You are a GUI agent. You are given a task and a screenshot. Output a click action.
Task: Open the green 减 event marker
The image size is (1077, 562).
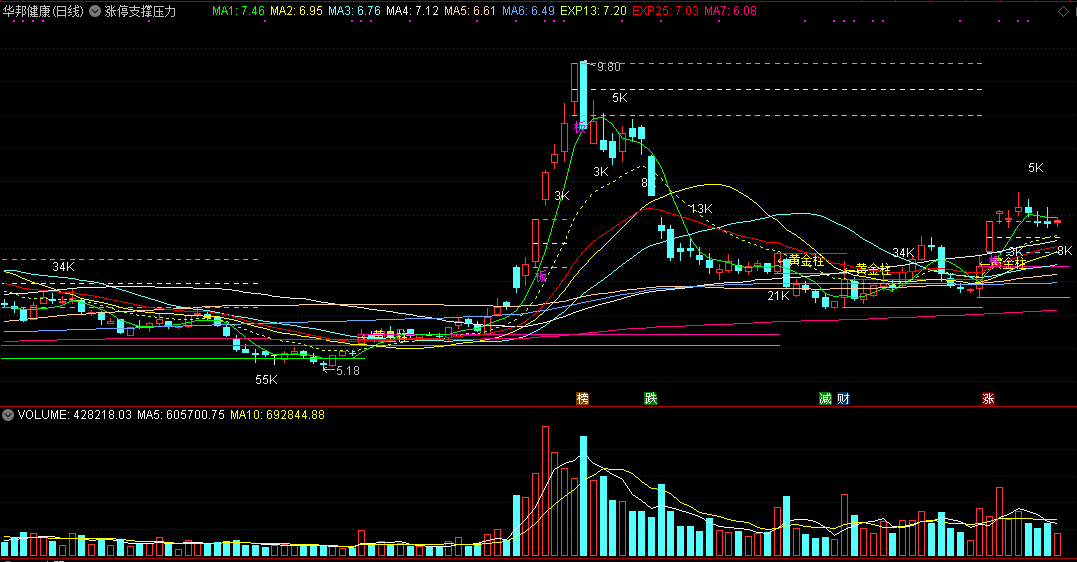[826, 398]
